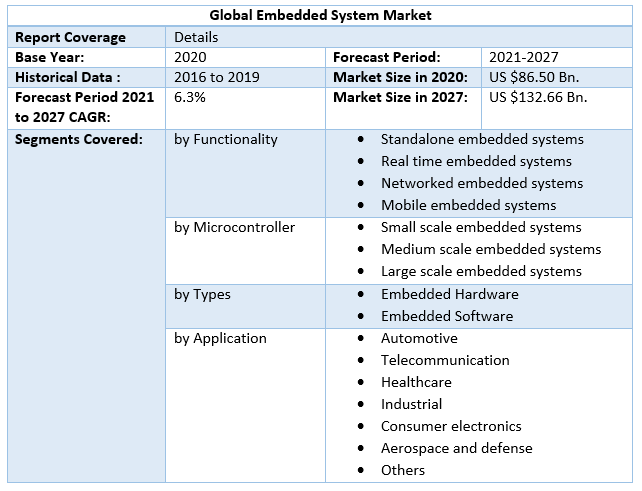Select Market Size in 2027 value US $132.66 Bn.
Image resolution: width=642 pixels, height=491 pixels.
click(x=538, y=97)
